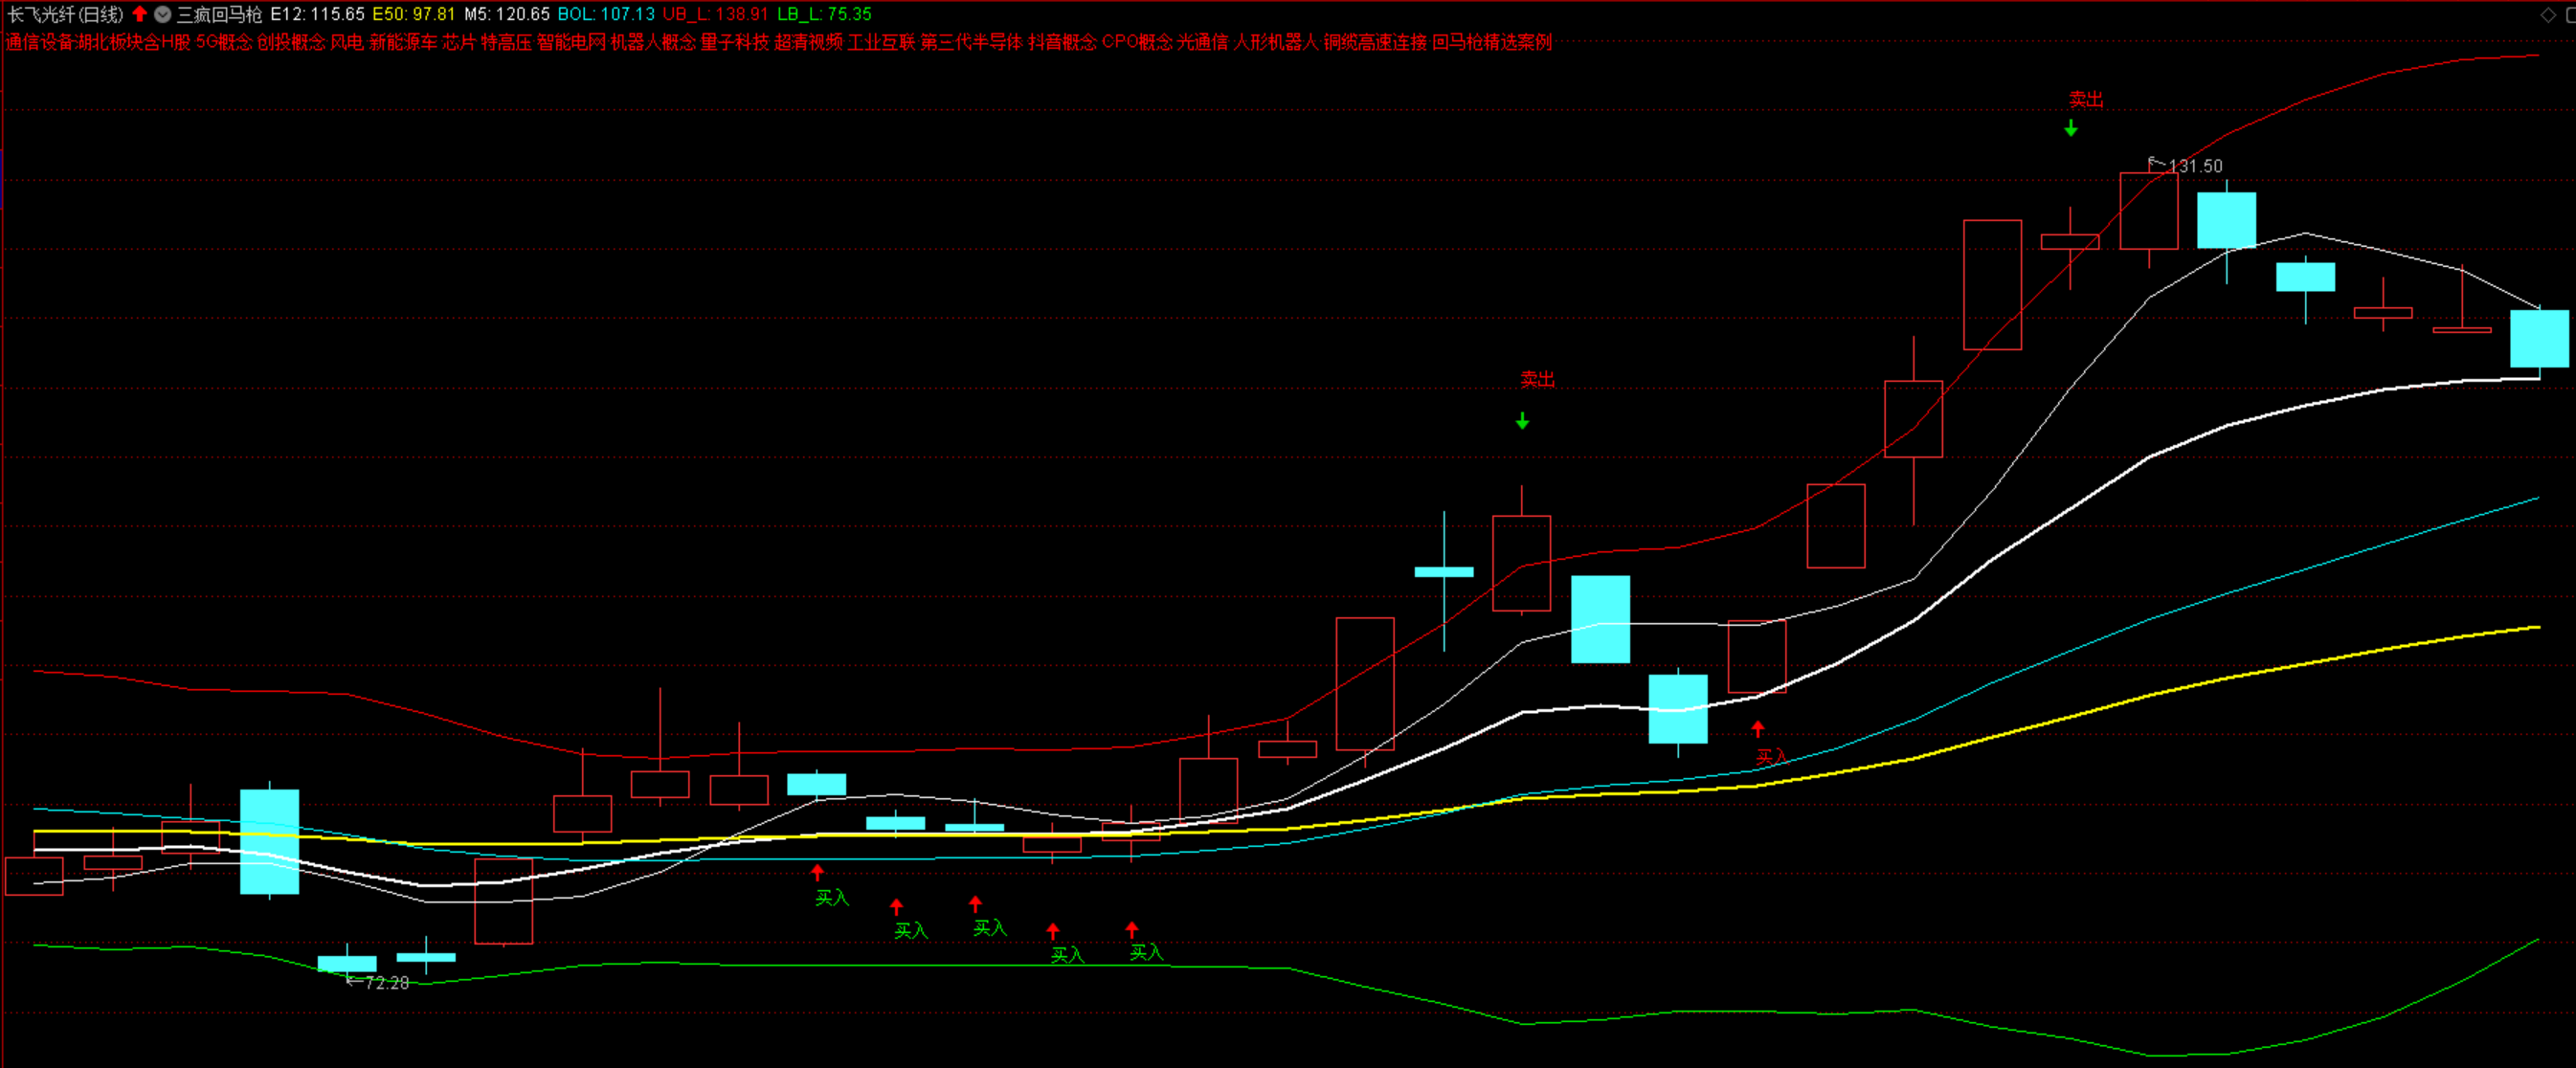This screenshot has height=1068, width=2576.
Task: Click the red up arrow beside 长飞光纤(日线)
Action: click(x=140, y=14)
